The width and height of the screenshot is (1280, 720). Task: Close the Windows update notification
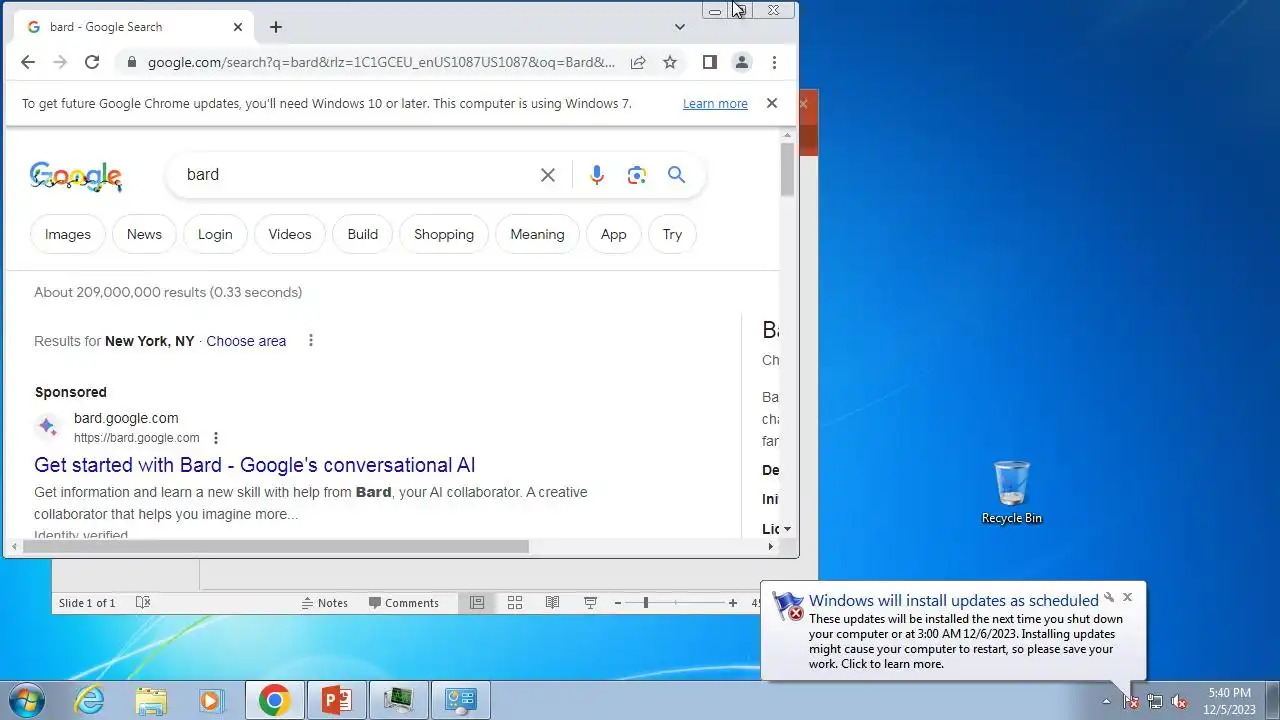coord(1127,597)
